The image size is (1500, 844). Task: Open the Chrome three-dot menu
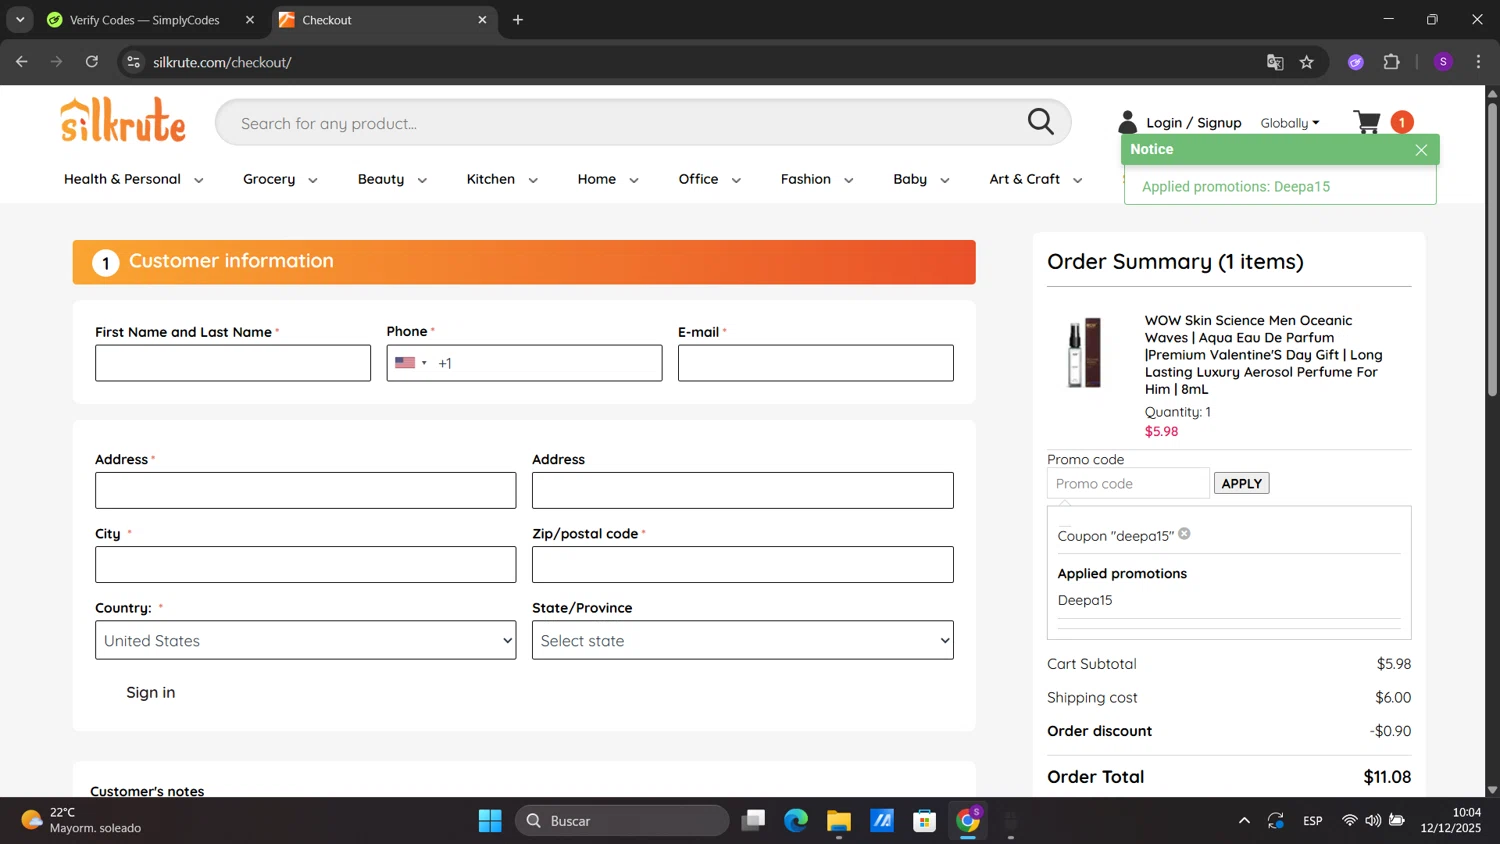tap(1478, 62)
